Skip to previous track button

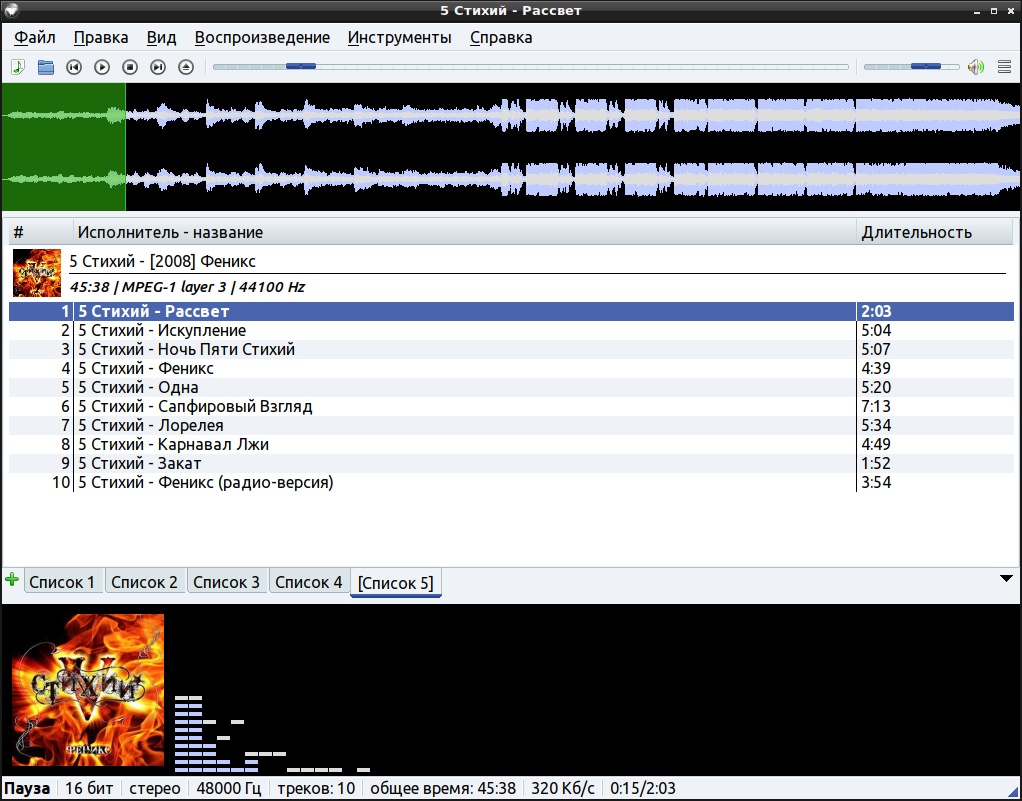(x=74, y=67)
